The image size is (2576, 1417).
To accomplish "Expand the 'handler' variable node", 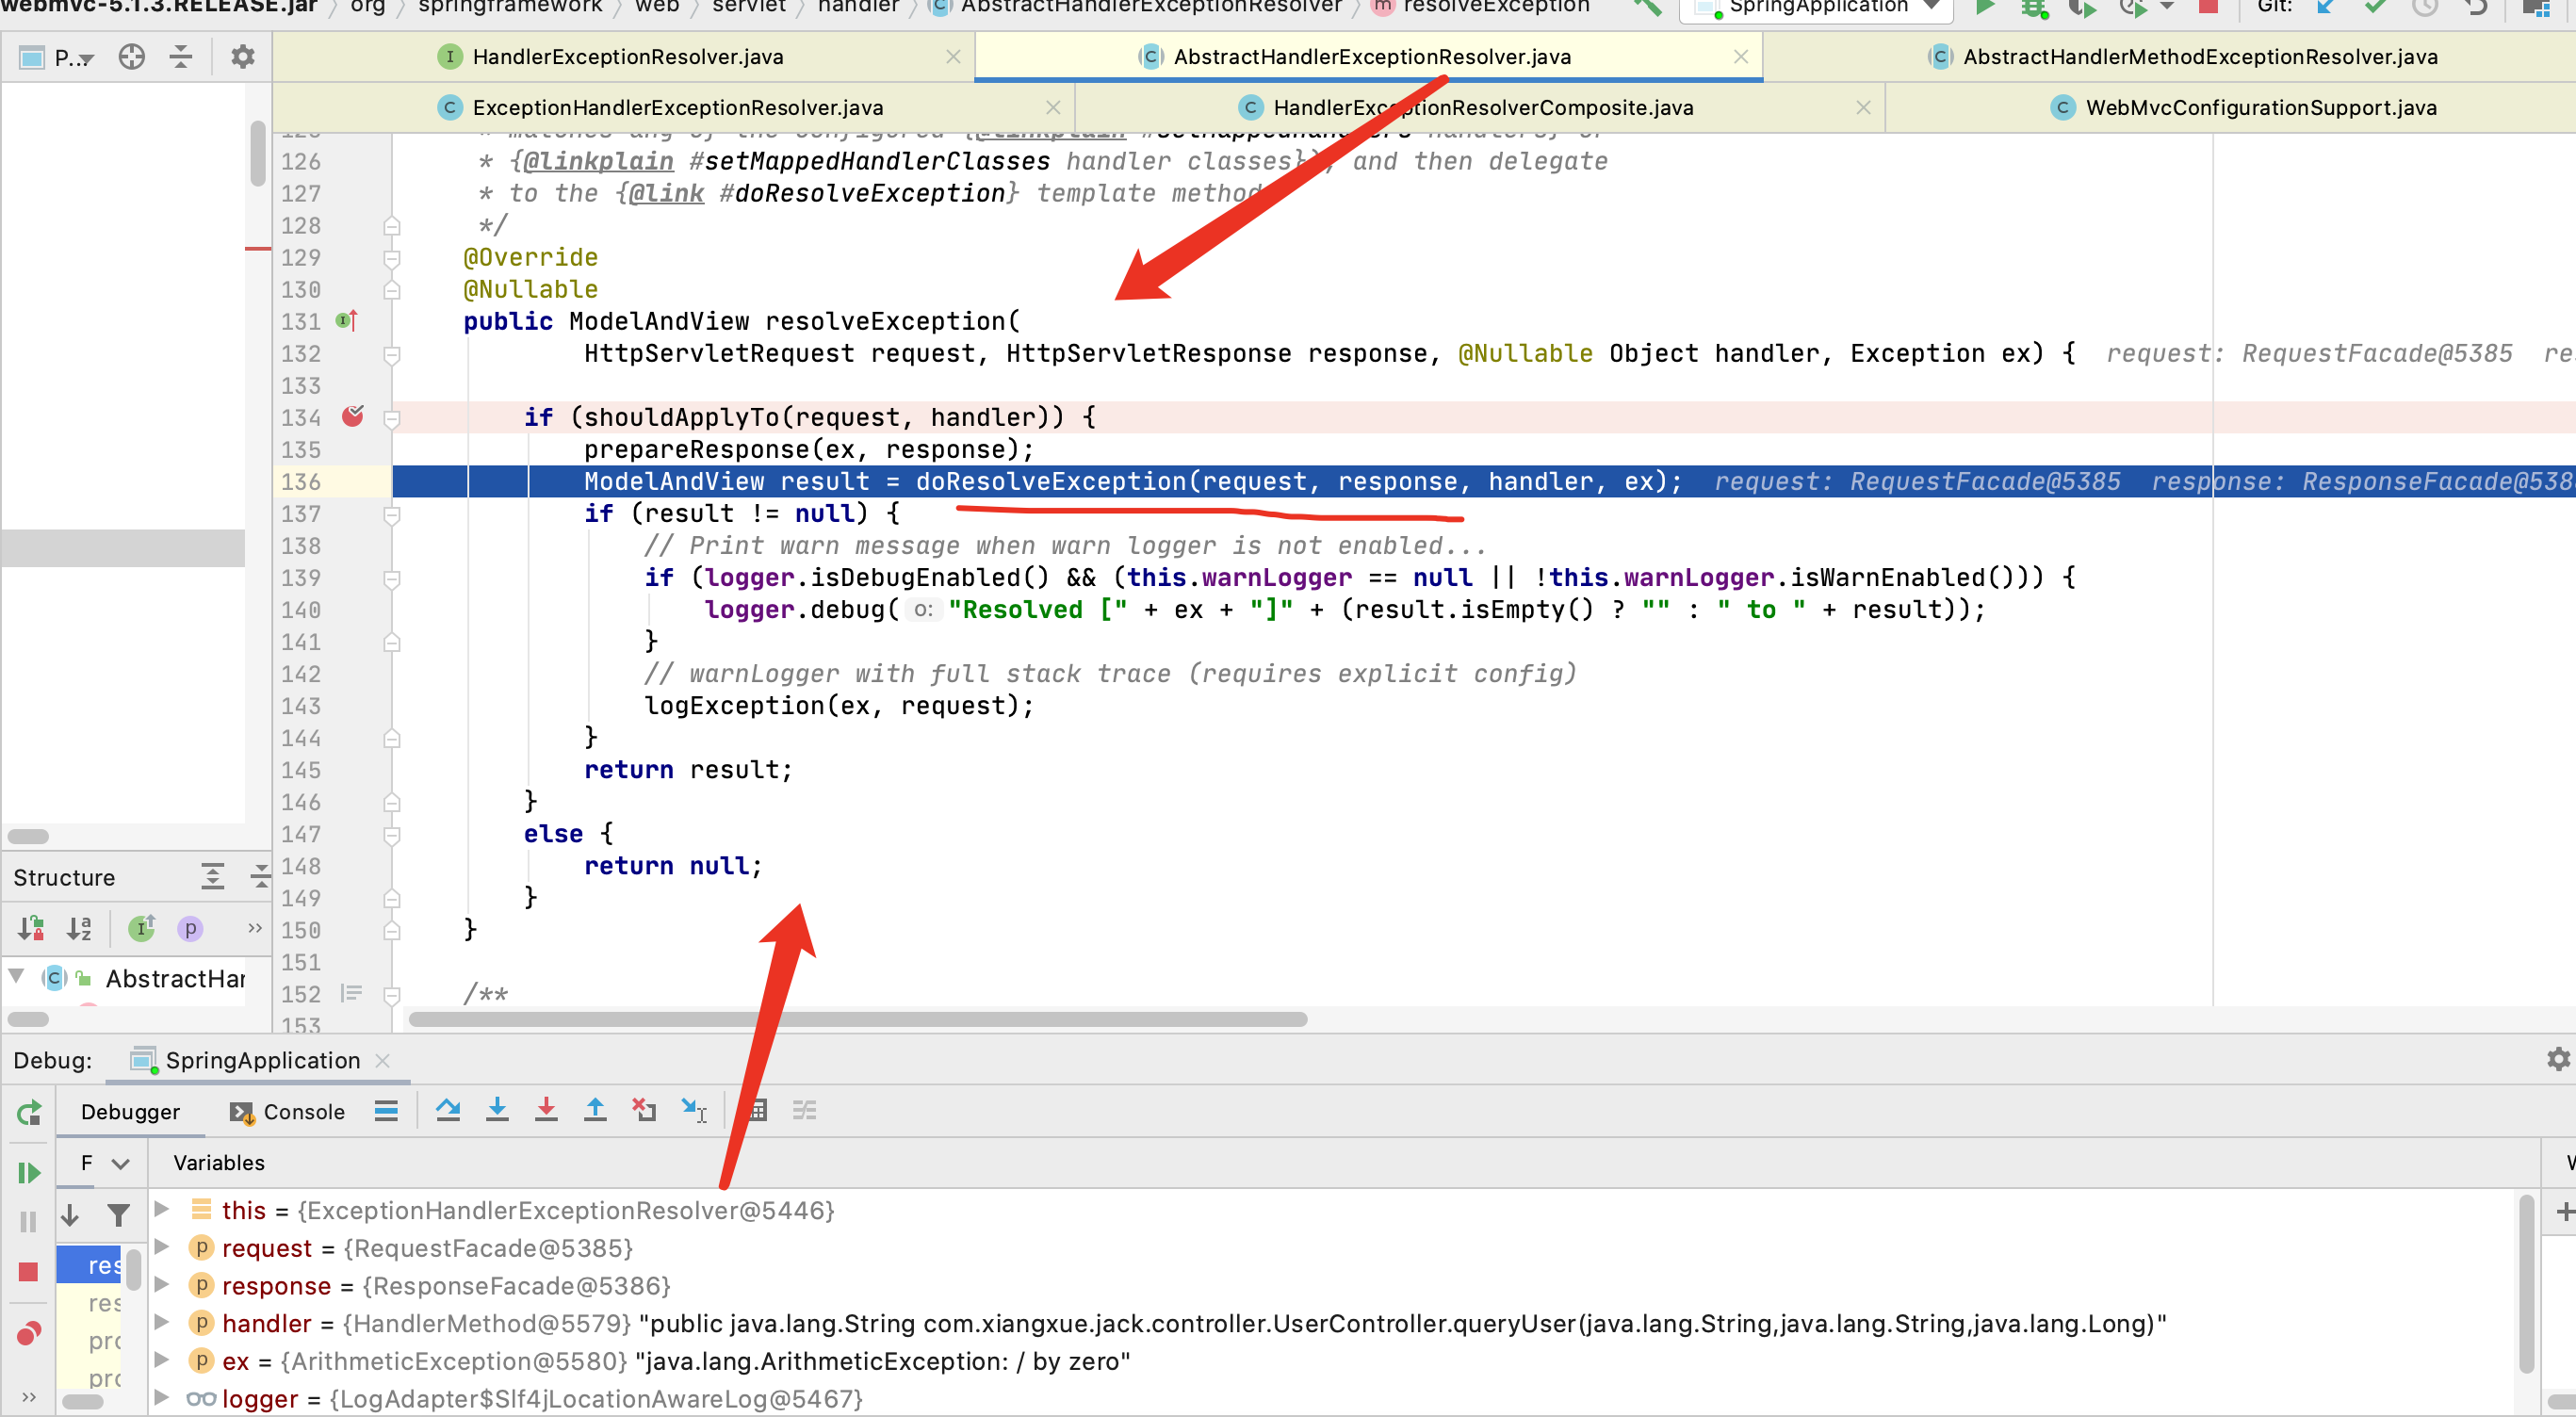I will tap(162, 1323).
